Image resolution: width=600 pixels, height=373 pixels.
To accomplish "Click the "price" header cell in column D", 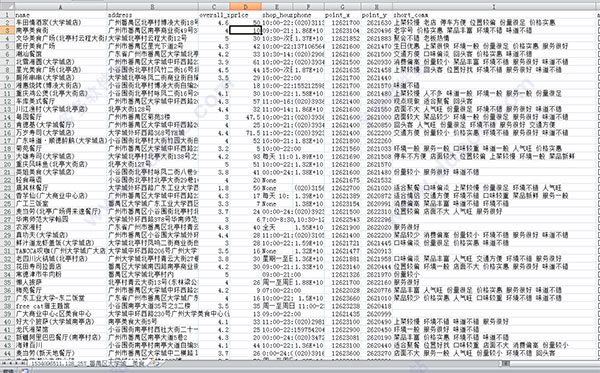I will click(x=246, y=15).
